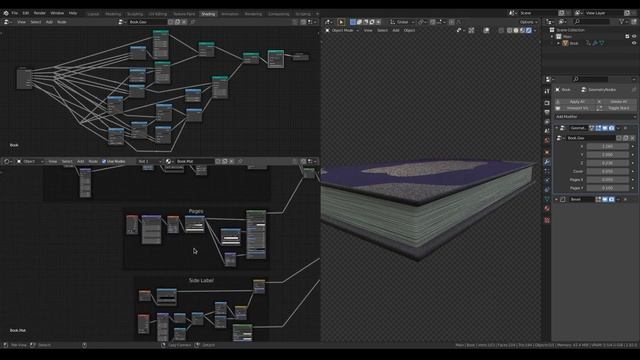Click the Delete All button

click(616, 102)
